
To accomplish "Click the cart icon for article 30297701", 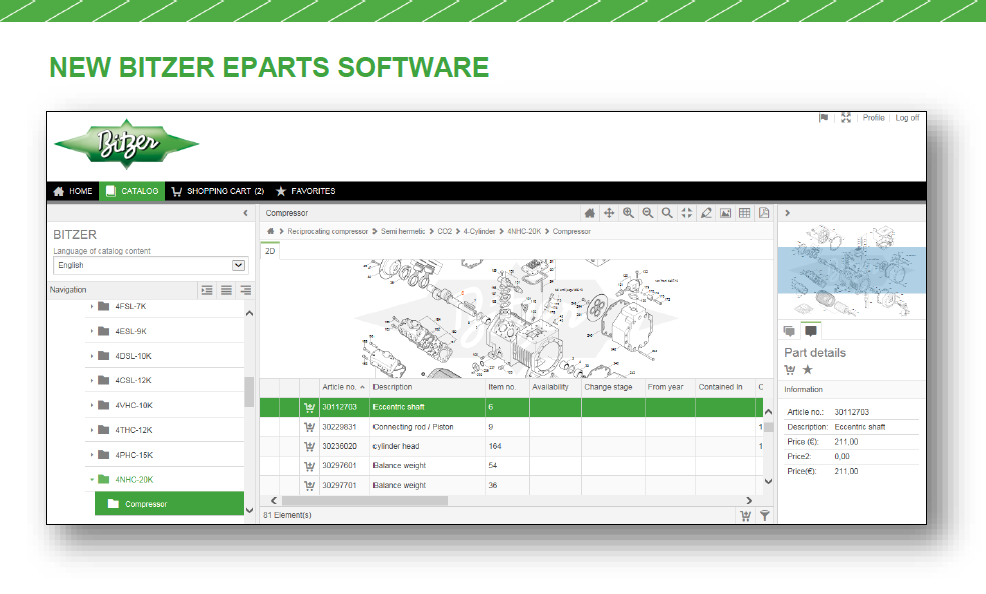I will 309,485.
